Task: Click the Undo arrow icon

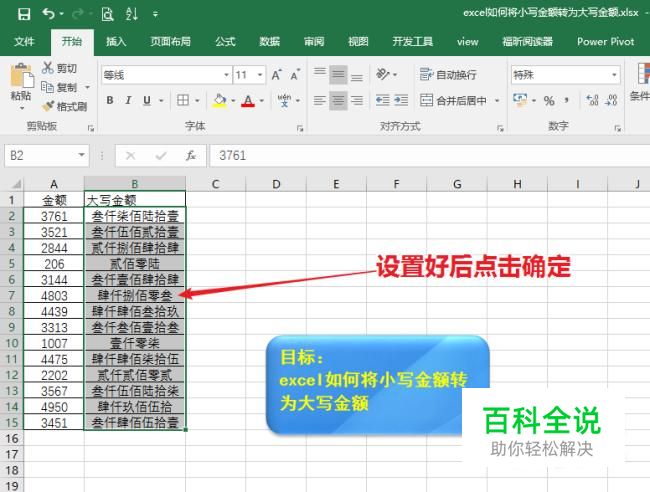Action: pos(48,14)
